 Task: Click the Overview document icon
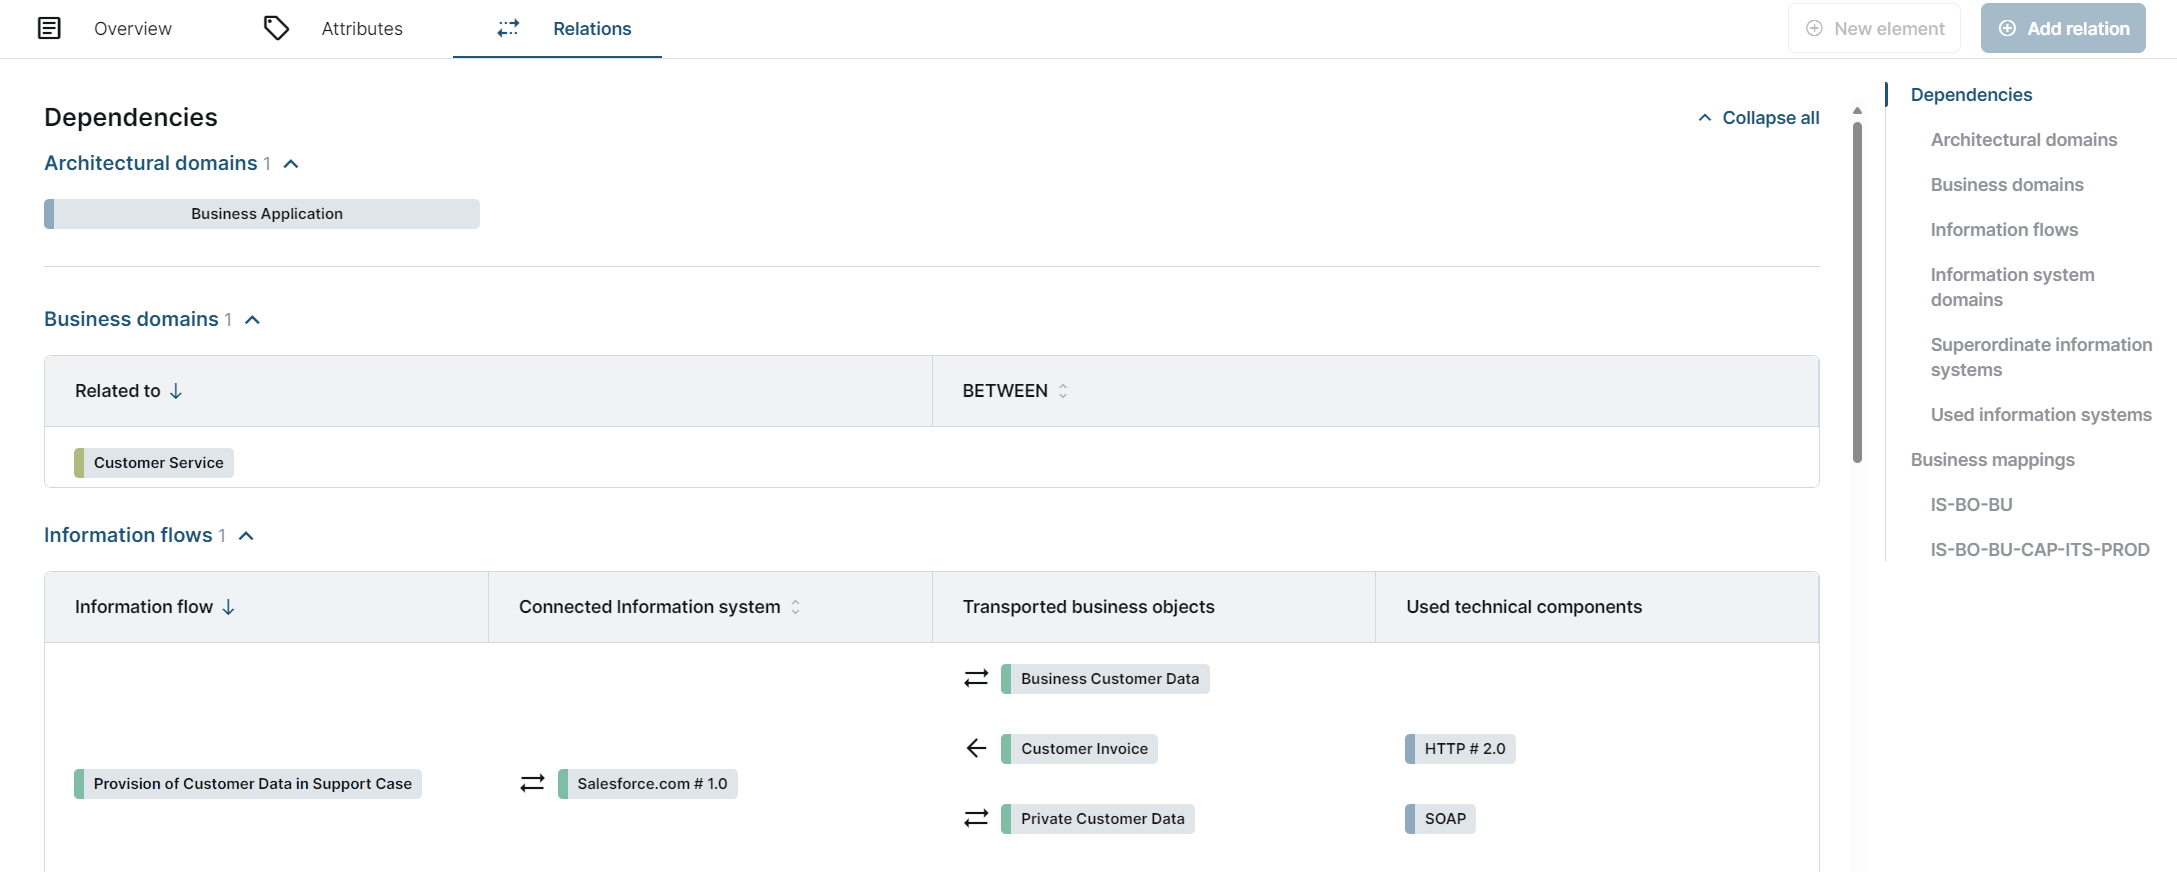pos(49,28)
